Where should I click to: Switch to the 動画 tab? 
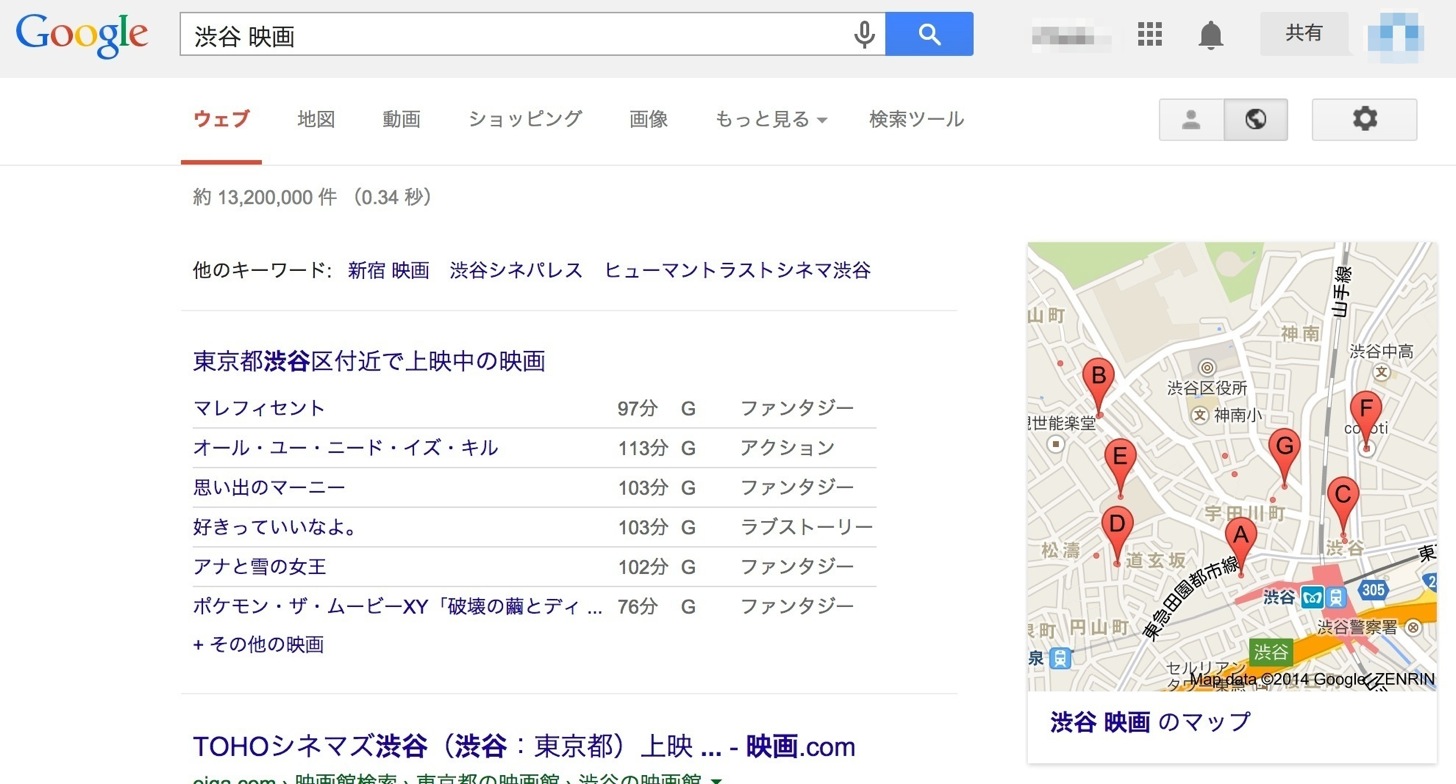[x=401, y=119]
